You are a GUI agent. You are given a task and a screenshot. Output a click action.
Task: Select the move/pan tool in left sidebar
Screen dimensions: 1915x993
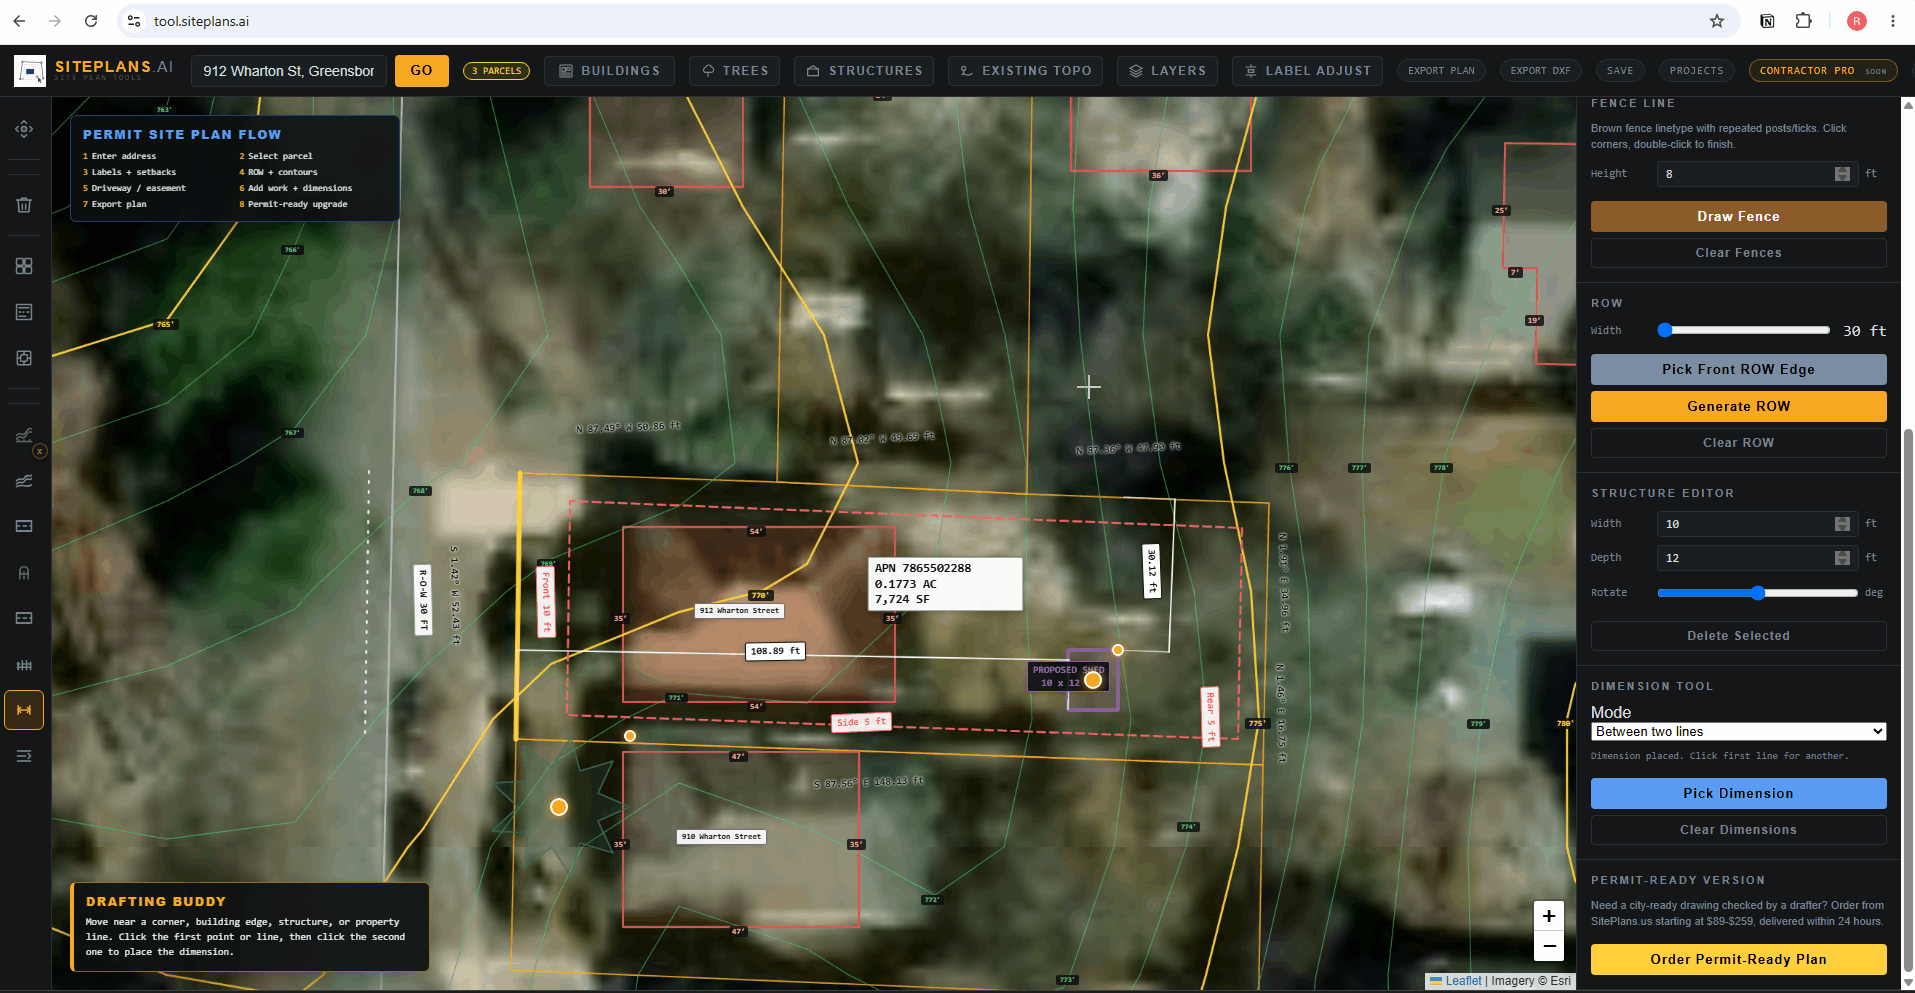pos(24,129)
